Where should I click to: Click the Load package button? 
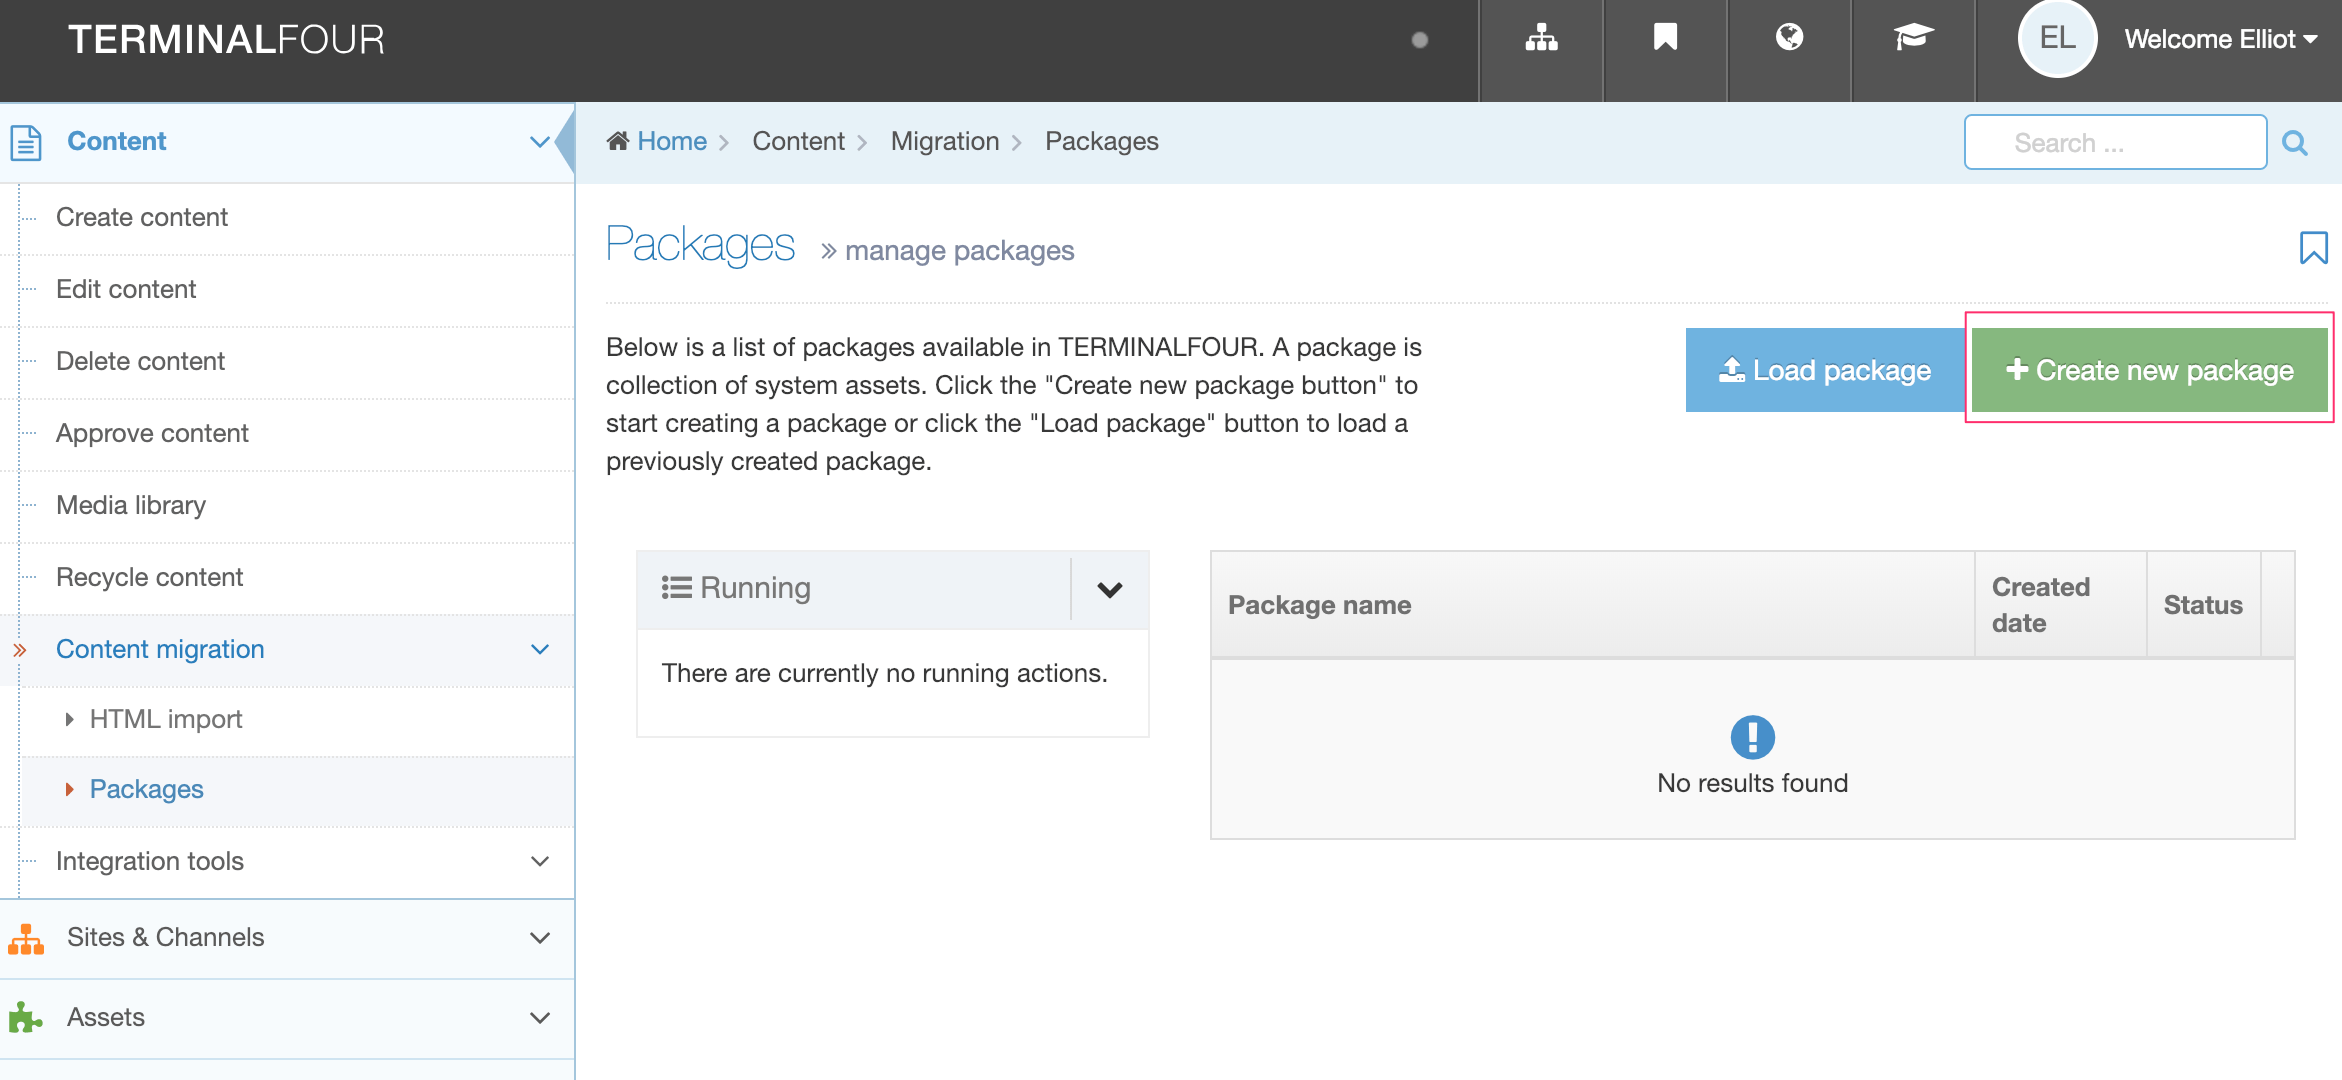click(x=1825, y=370)
